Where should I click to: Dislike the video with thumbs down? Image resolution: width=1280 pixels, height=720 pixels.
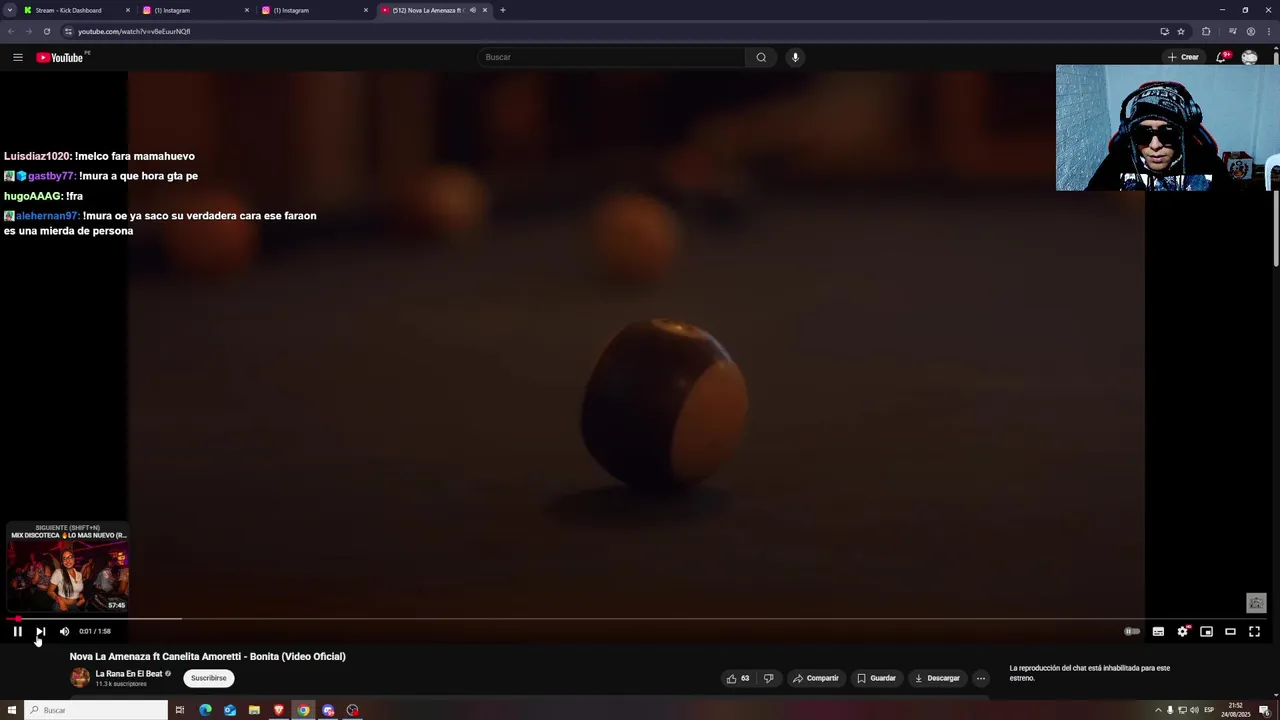tap(768, 678)
